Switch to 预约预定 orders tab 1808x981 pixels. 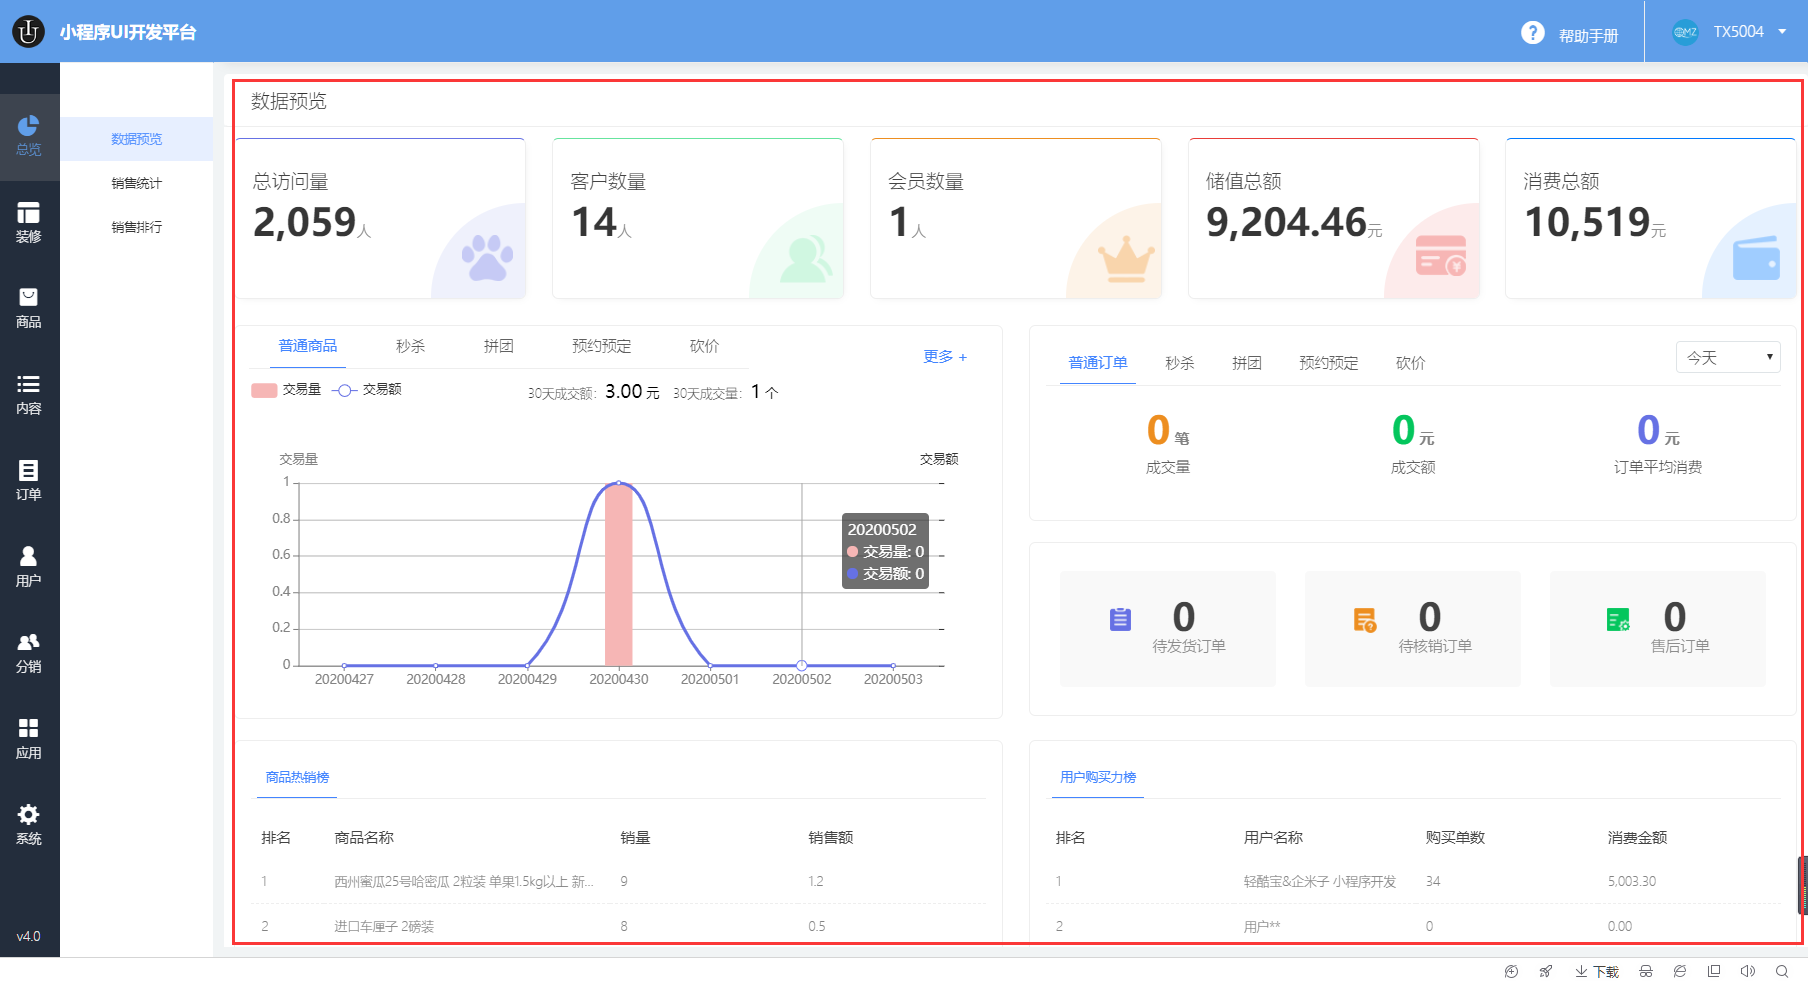pos(1329,363)
